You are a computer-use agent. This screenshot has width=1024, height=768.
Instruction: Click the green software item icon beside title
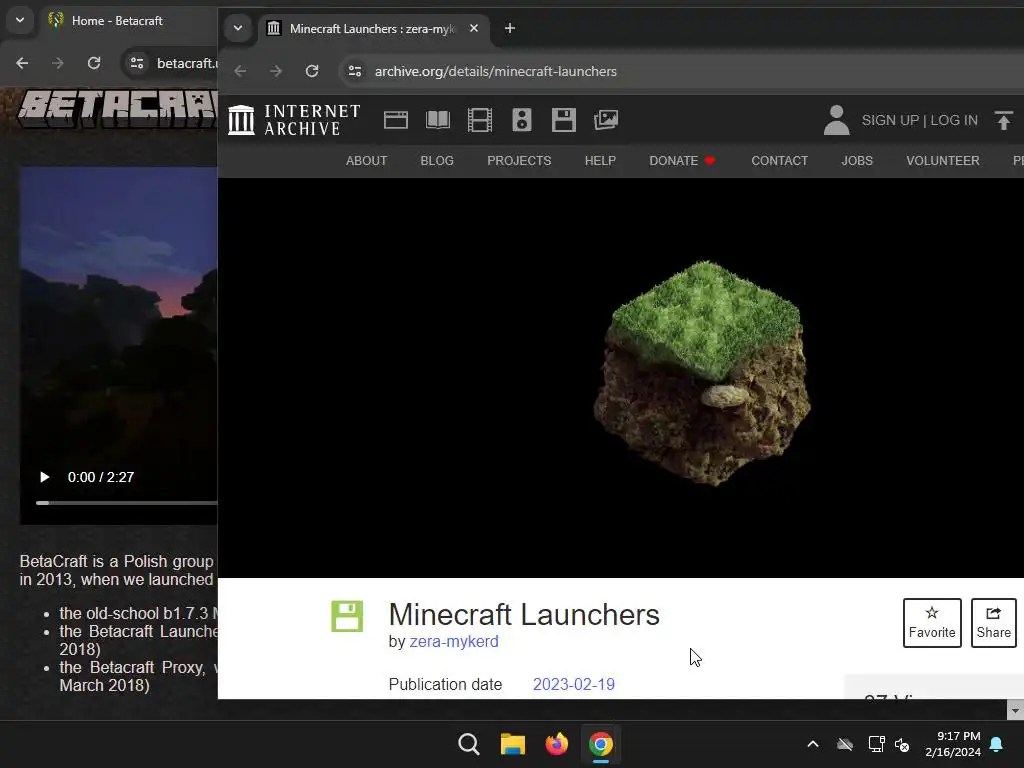coord(347,616)
